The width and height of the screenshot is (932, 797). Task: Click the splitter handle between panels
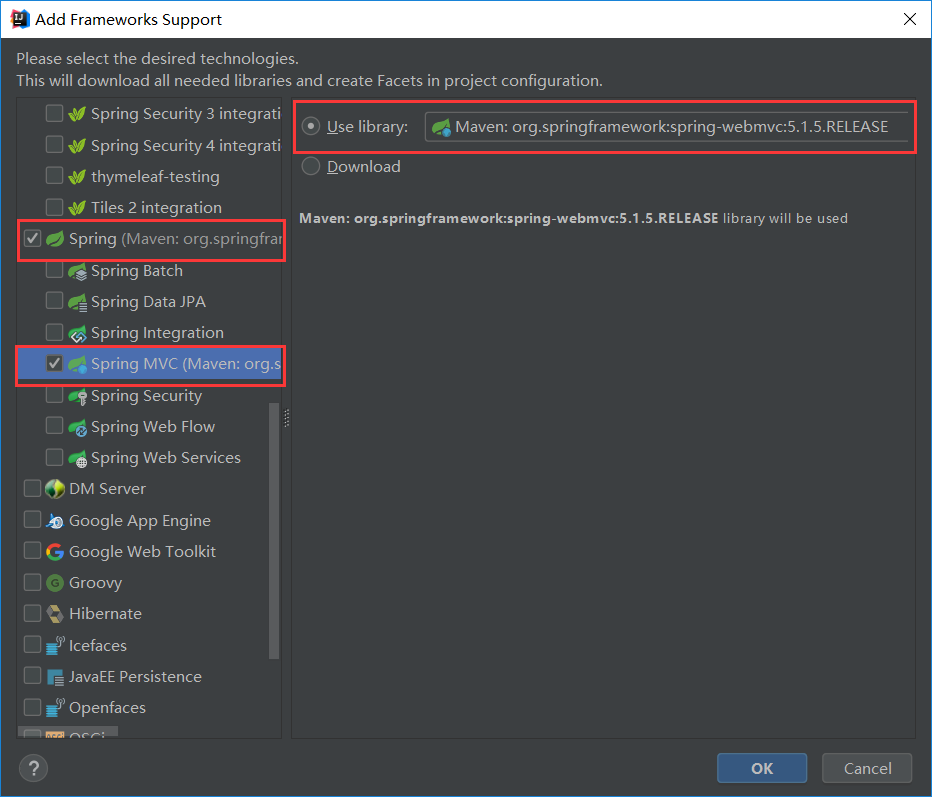click(x=286, y=418)
